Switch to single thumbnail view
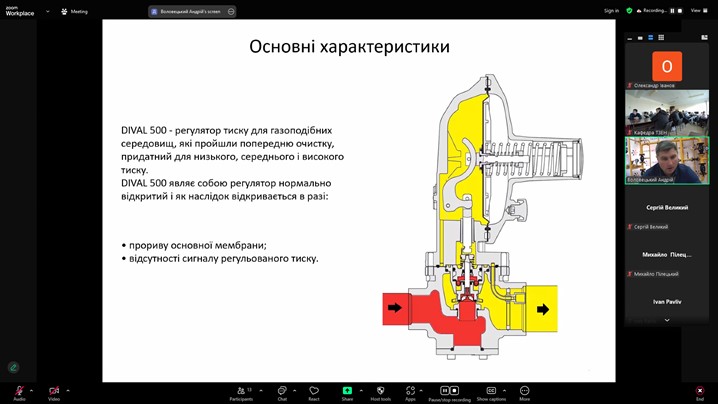718x404 pixels. [640, 38]
